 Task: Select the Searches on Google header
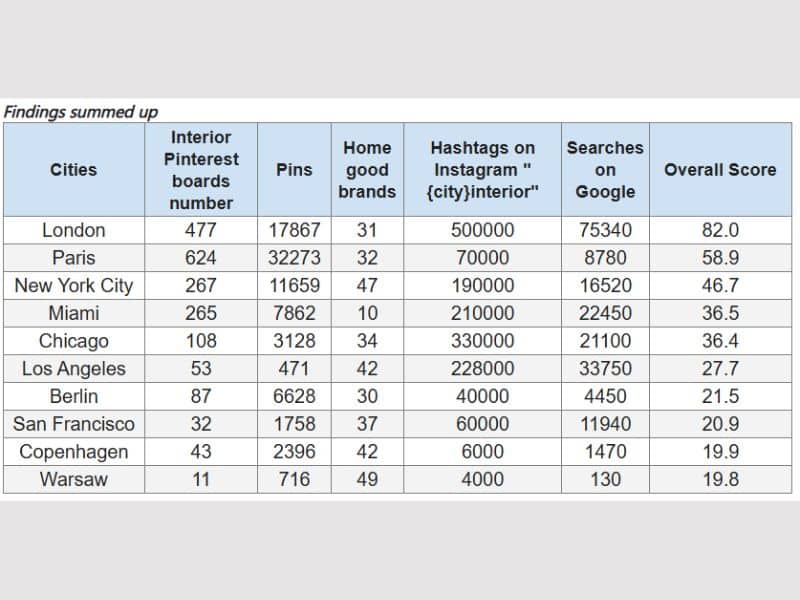[x=605, y=170]
